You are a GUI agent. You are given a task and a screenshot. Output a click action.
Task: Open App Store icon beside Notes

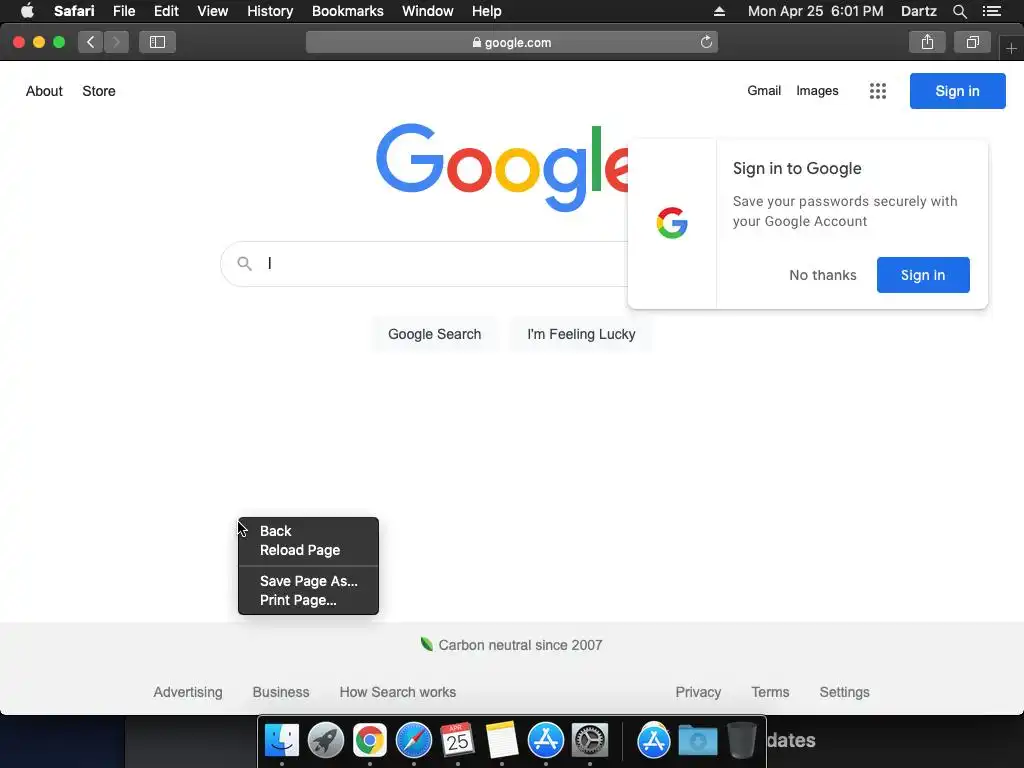pyautogui.click(x=546, y=740)
